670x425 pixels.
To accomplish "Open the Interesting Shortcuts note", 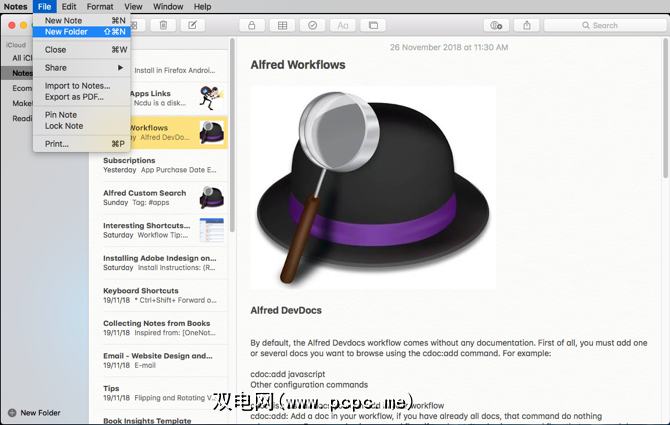I will (x=159, y=230).
